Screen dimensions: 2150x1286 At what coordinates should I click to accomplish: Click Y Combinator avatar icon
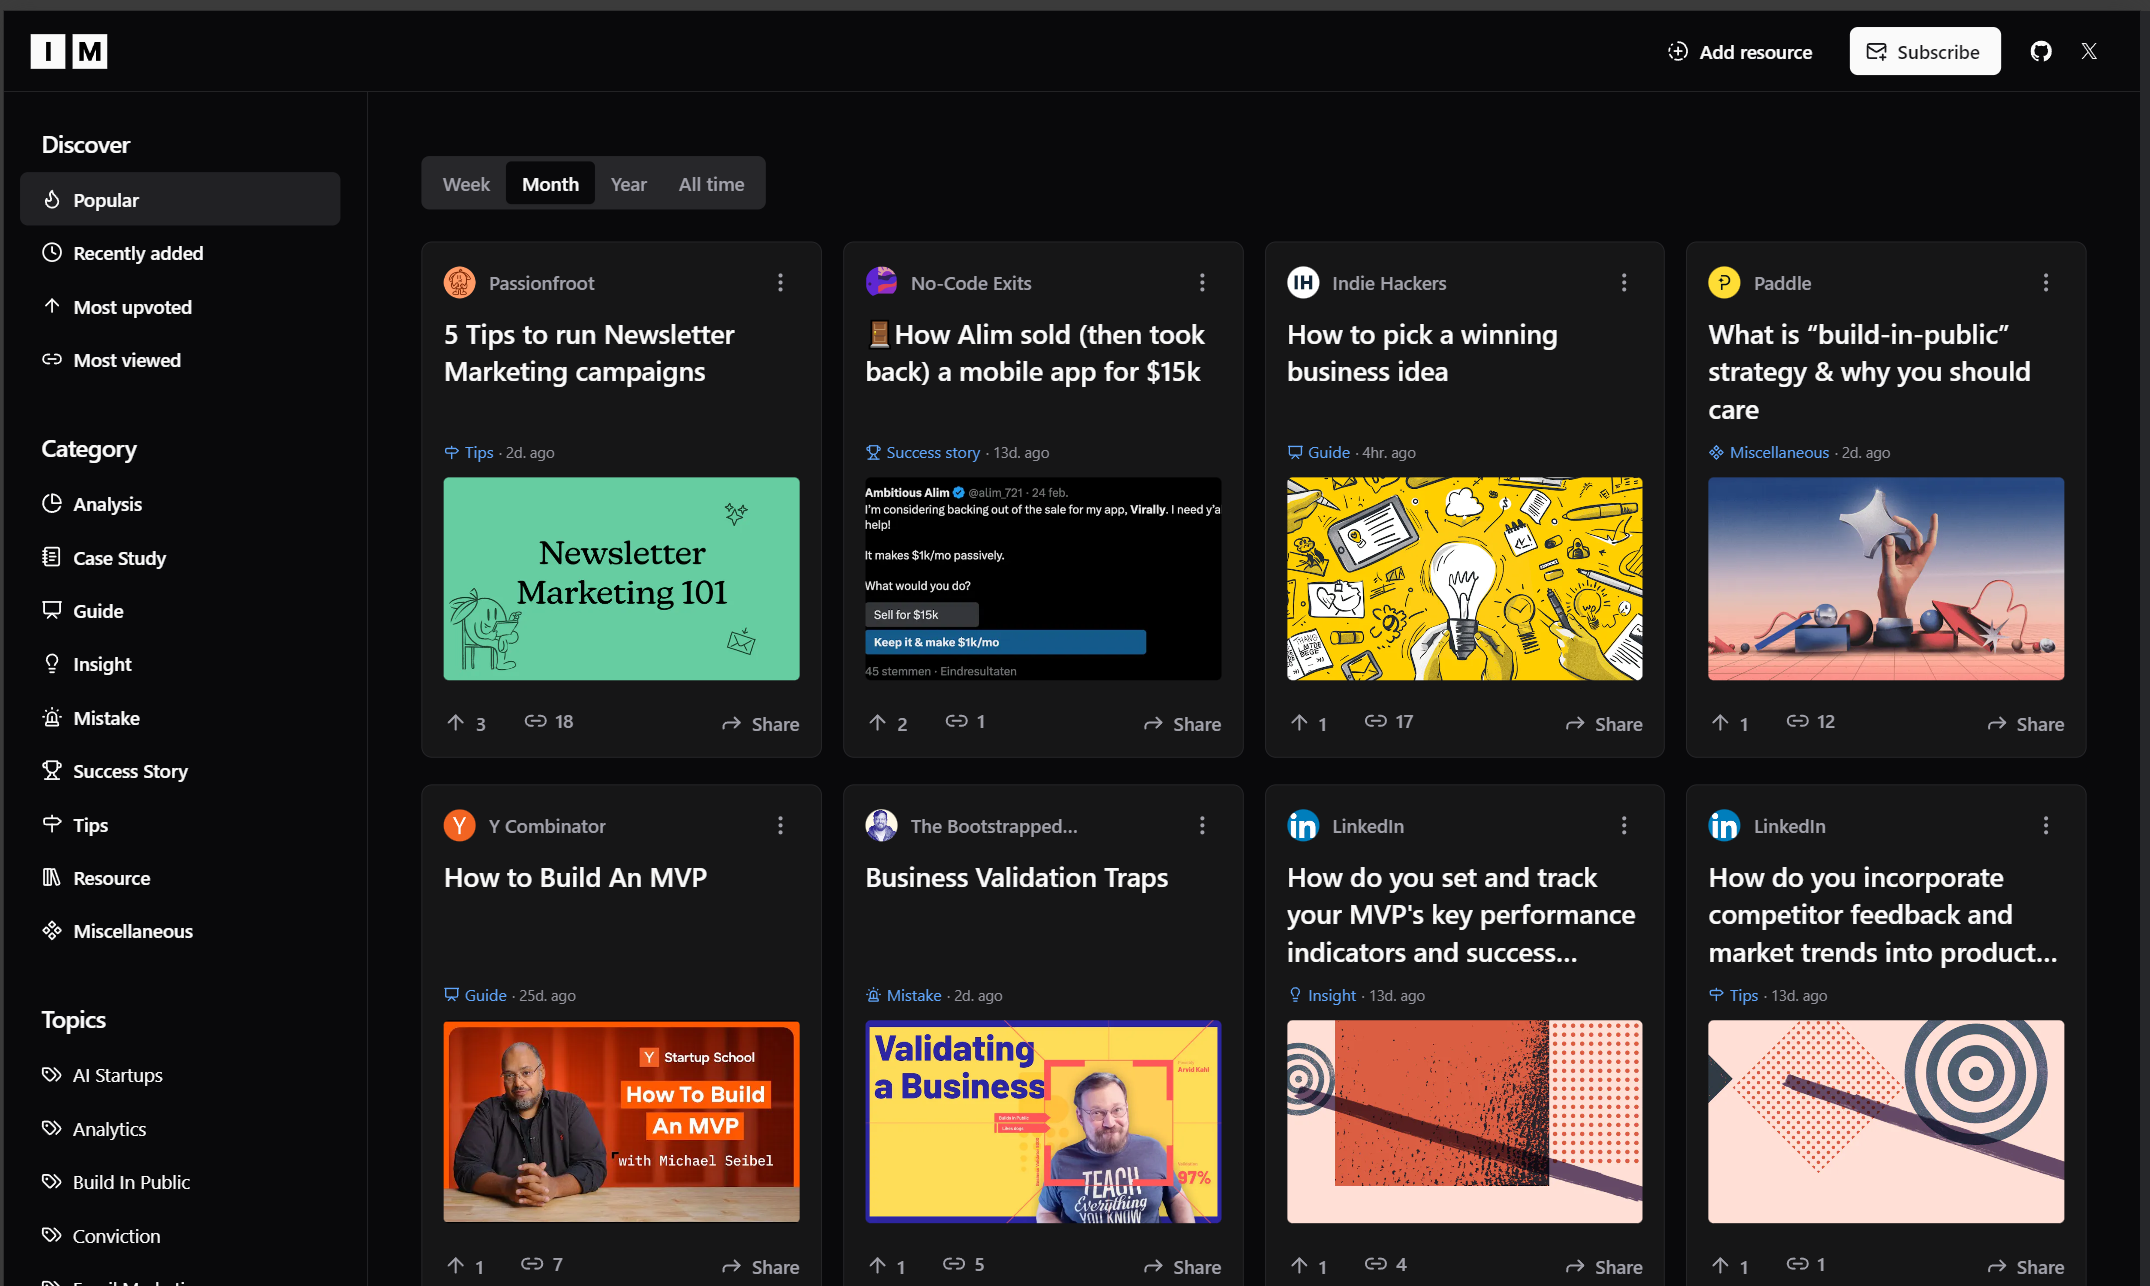coord(459,825)
